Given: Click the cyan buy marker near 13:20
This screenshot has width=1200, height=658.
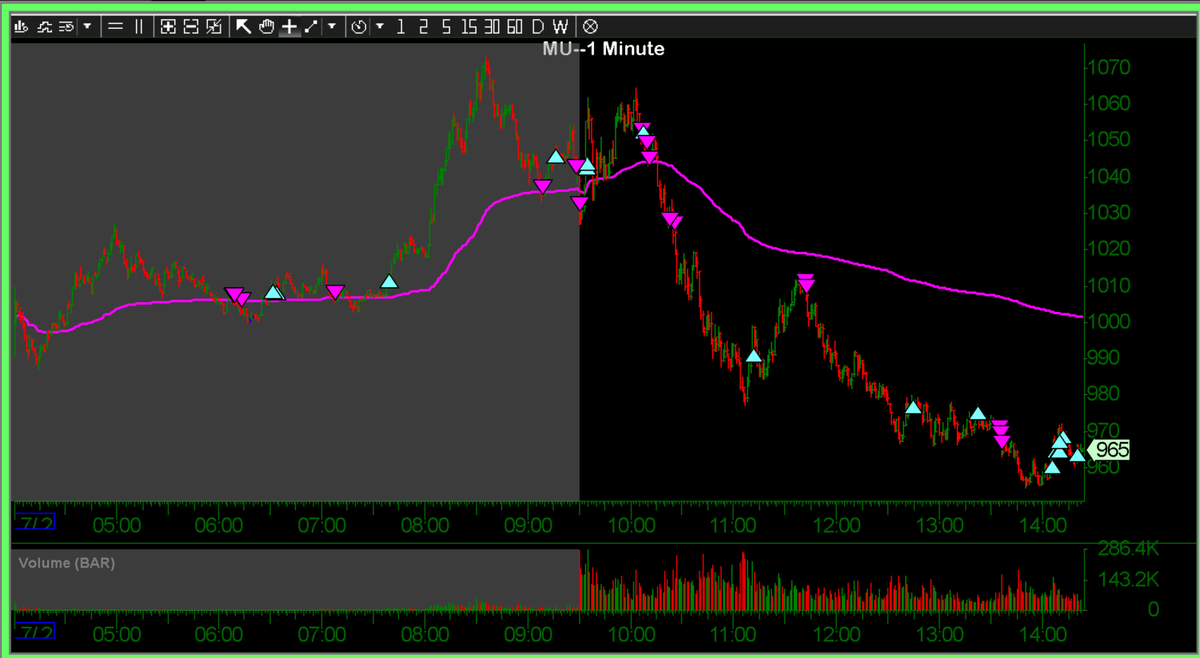Looking at the screenshot, I should [978, 413].
